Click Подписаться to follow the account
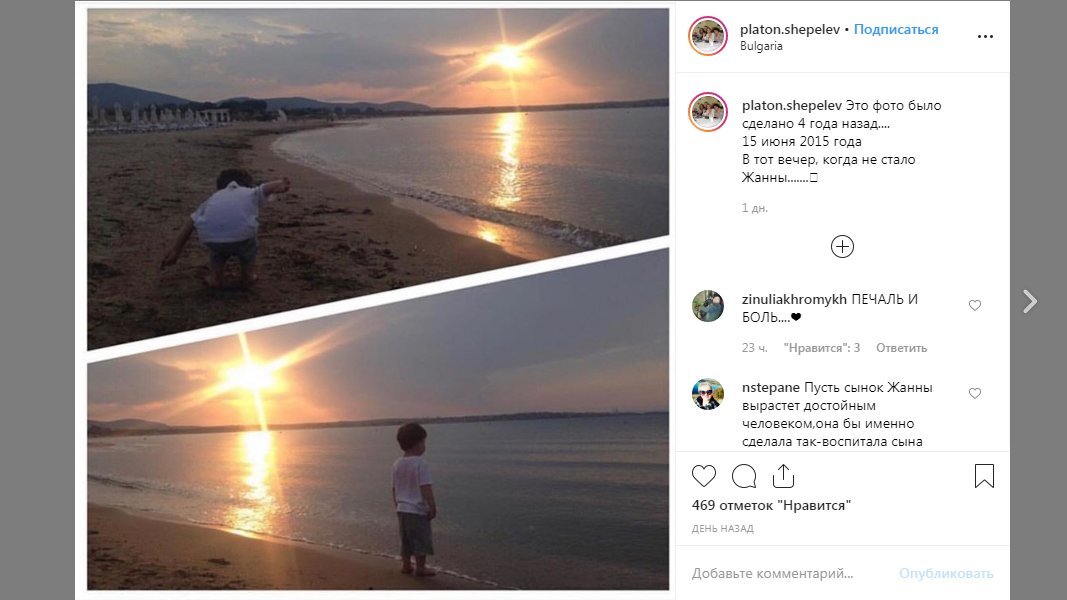The height and width of the screenshot is (600, 1067). 895,29
